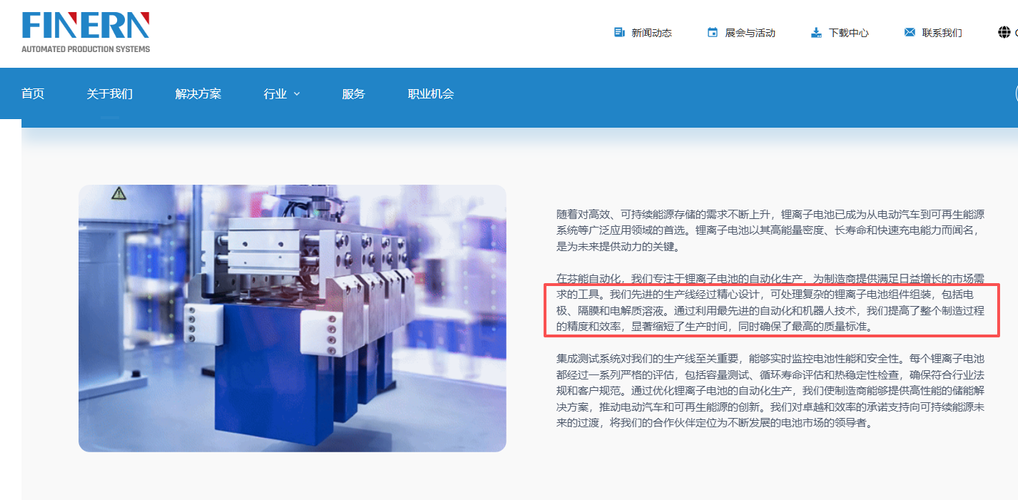Open the 新闻动态 text link

651,32
